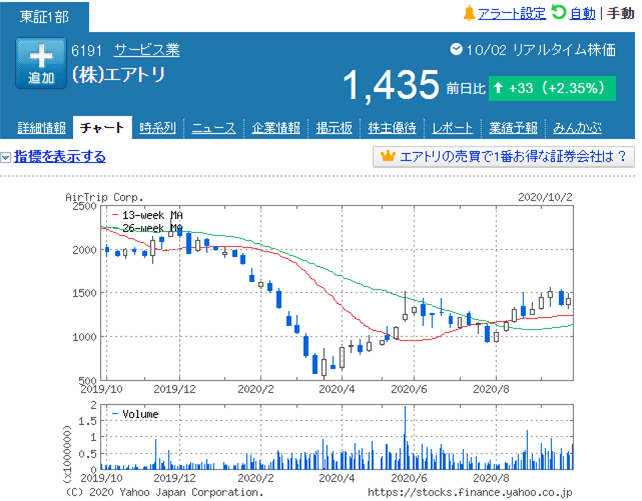Image resolution: width=642 pixels, height=501 pixels.
Task: Click the 2020/10/2 chart date label
Action: coord(545,197)
